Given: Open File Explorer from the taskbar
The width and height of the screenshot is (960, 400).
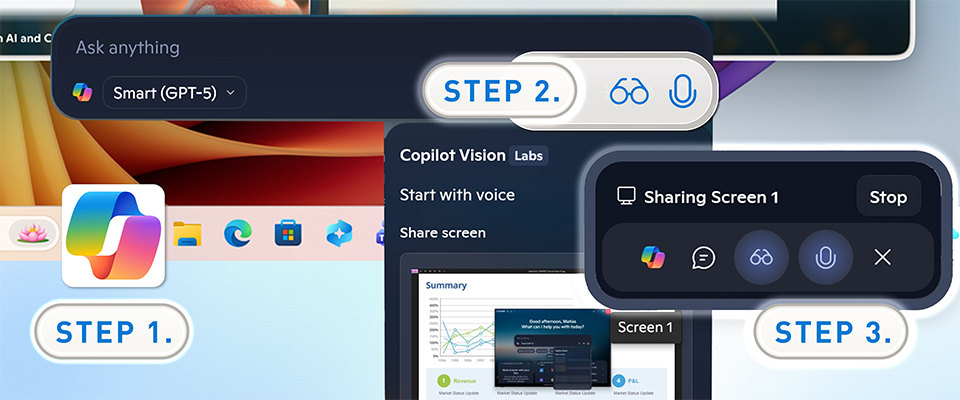Looking at the screenshot, I should point(187,233).
